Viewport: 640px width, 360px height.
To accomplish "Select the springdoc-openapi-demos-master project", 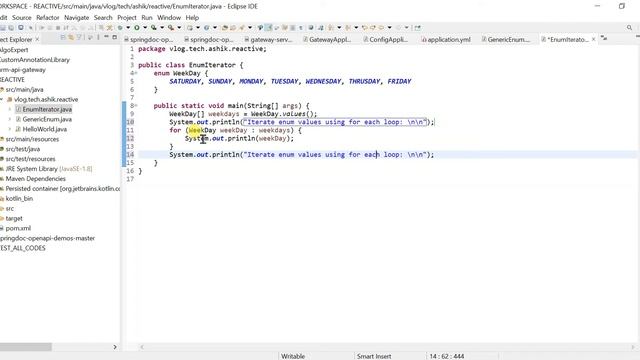I will [x=47, y=238].
